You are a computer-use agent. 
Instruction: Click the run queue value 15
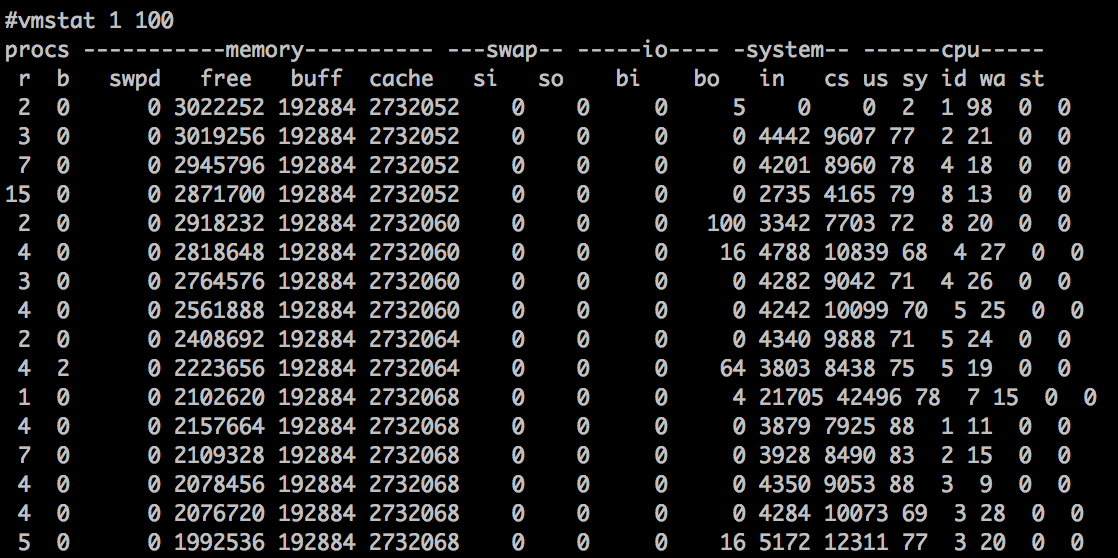17,194
